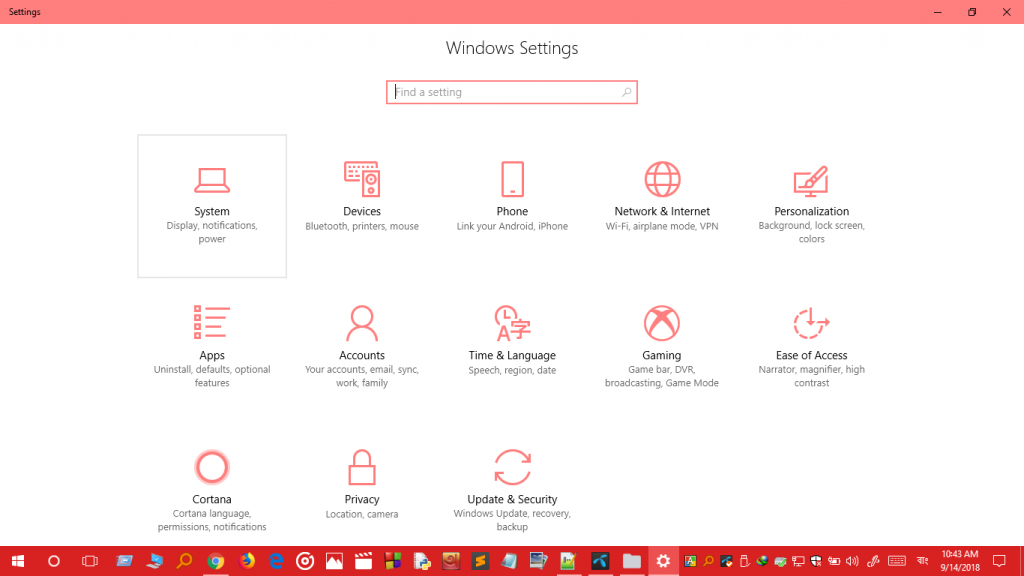Open Windows Defender shield tray icon

click(816, 561)
